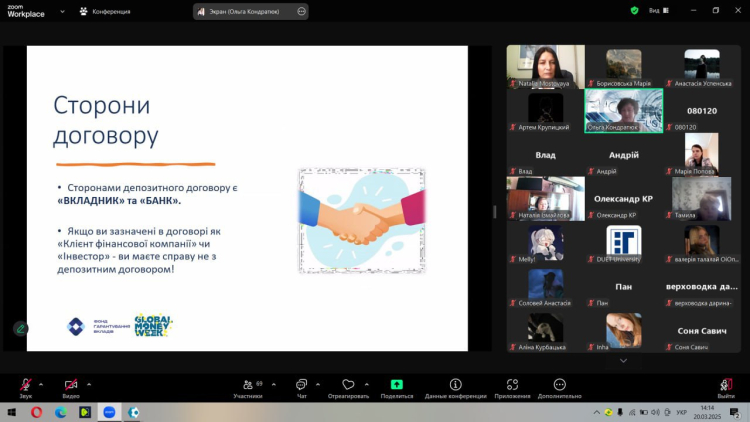Expand audio options arrow next to Звук
Screen dimensions: 750x422
pyautogui.click(x=41, y=382)
